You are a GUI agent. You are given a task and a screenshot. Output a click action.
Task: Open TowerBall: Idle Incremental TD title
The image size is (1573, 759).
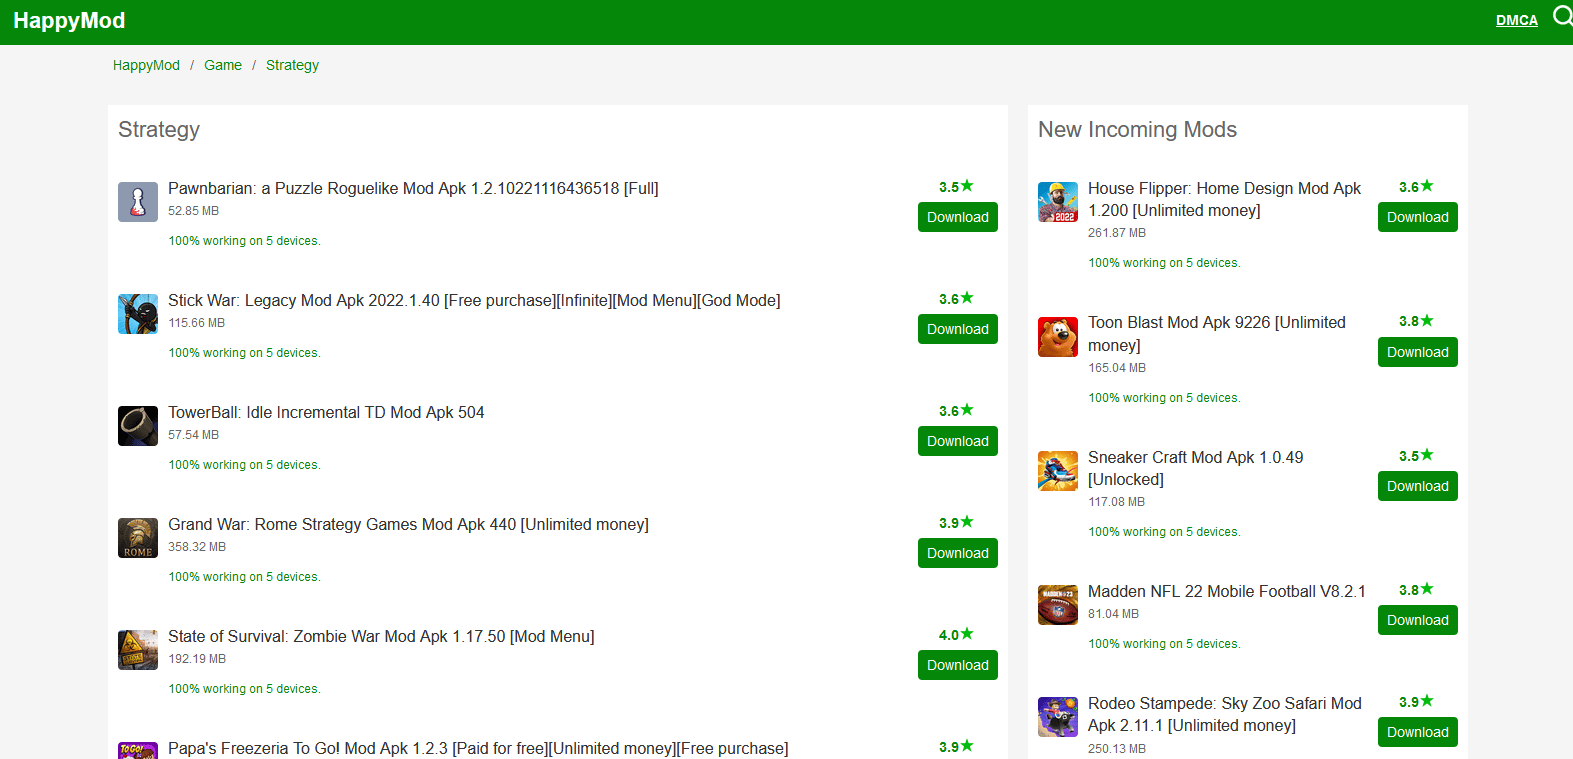pyautogui.click(x=326, y=412)
